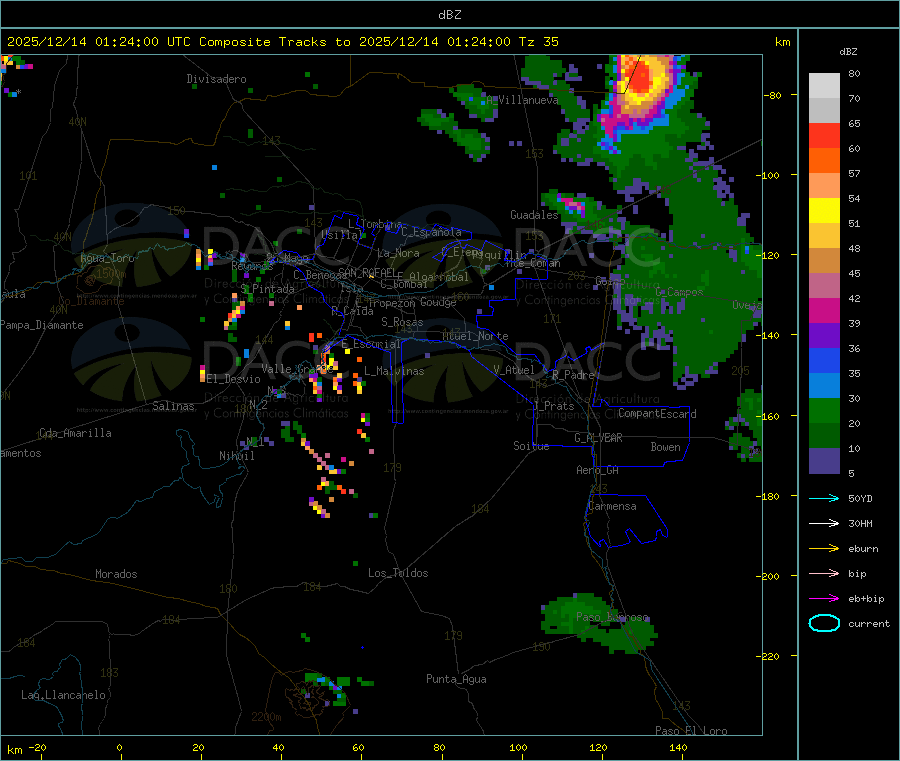900x761 pixels.
Task: Click the 'CompantEscard' map label
Action: coord(657,414)
